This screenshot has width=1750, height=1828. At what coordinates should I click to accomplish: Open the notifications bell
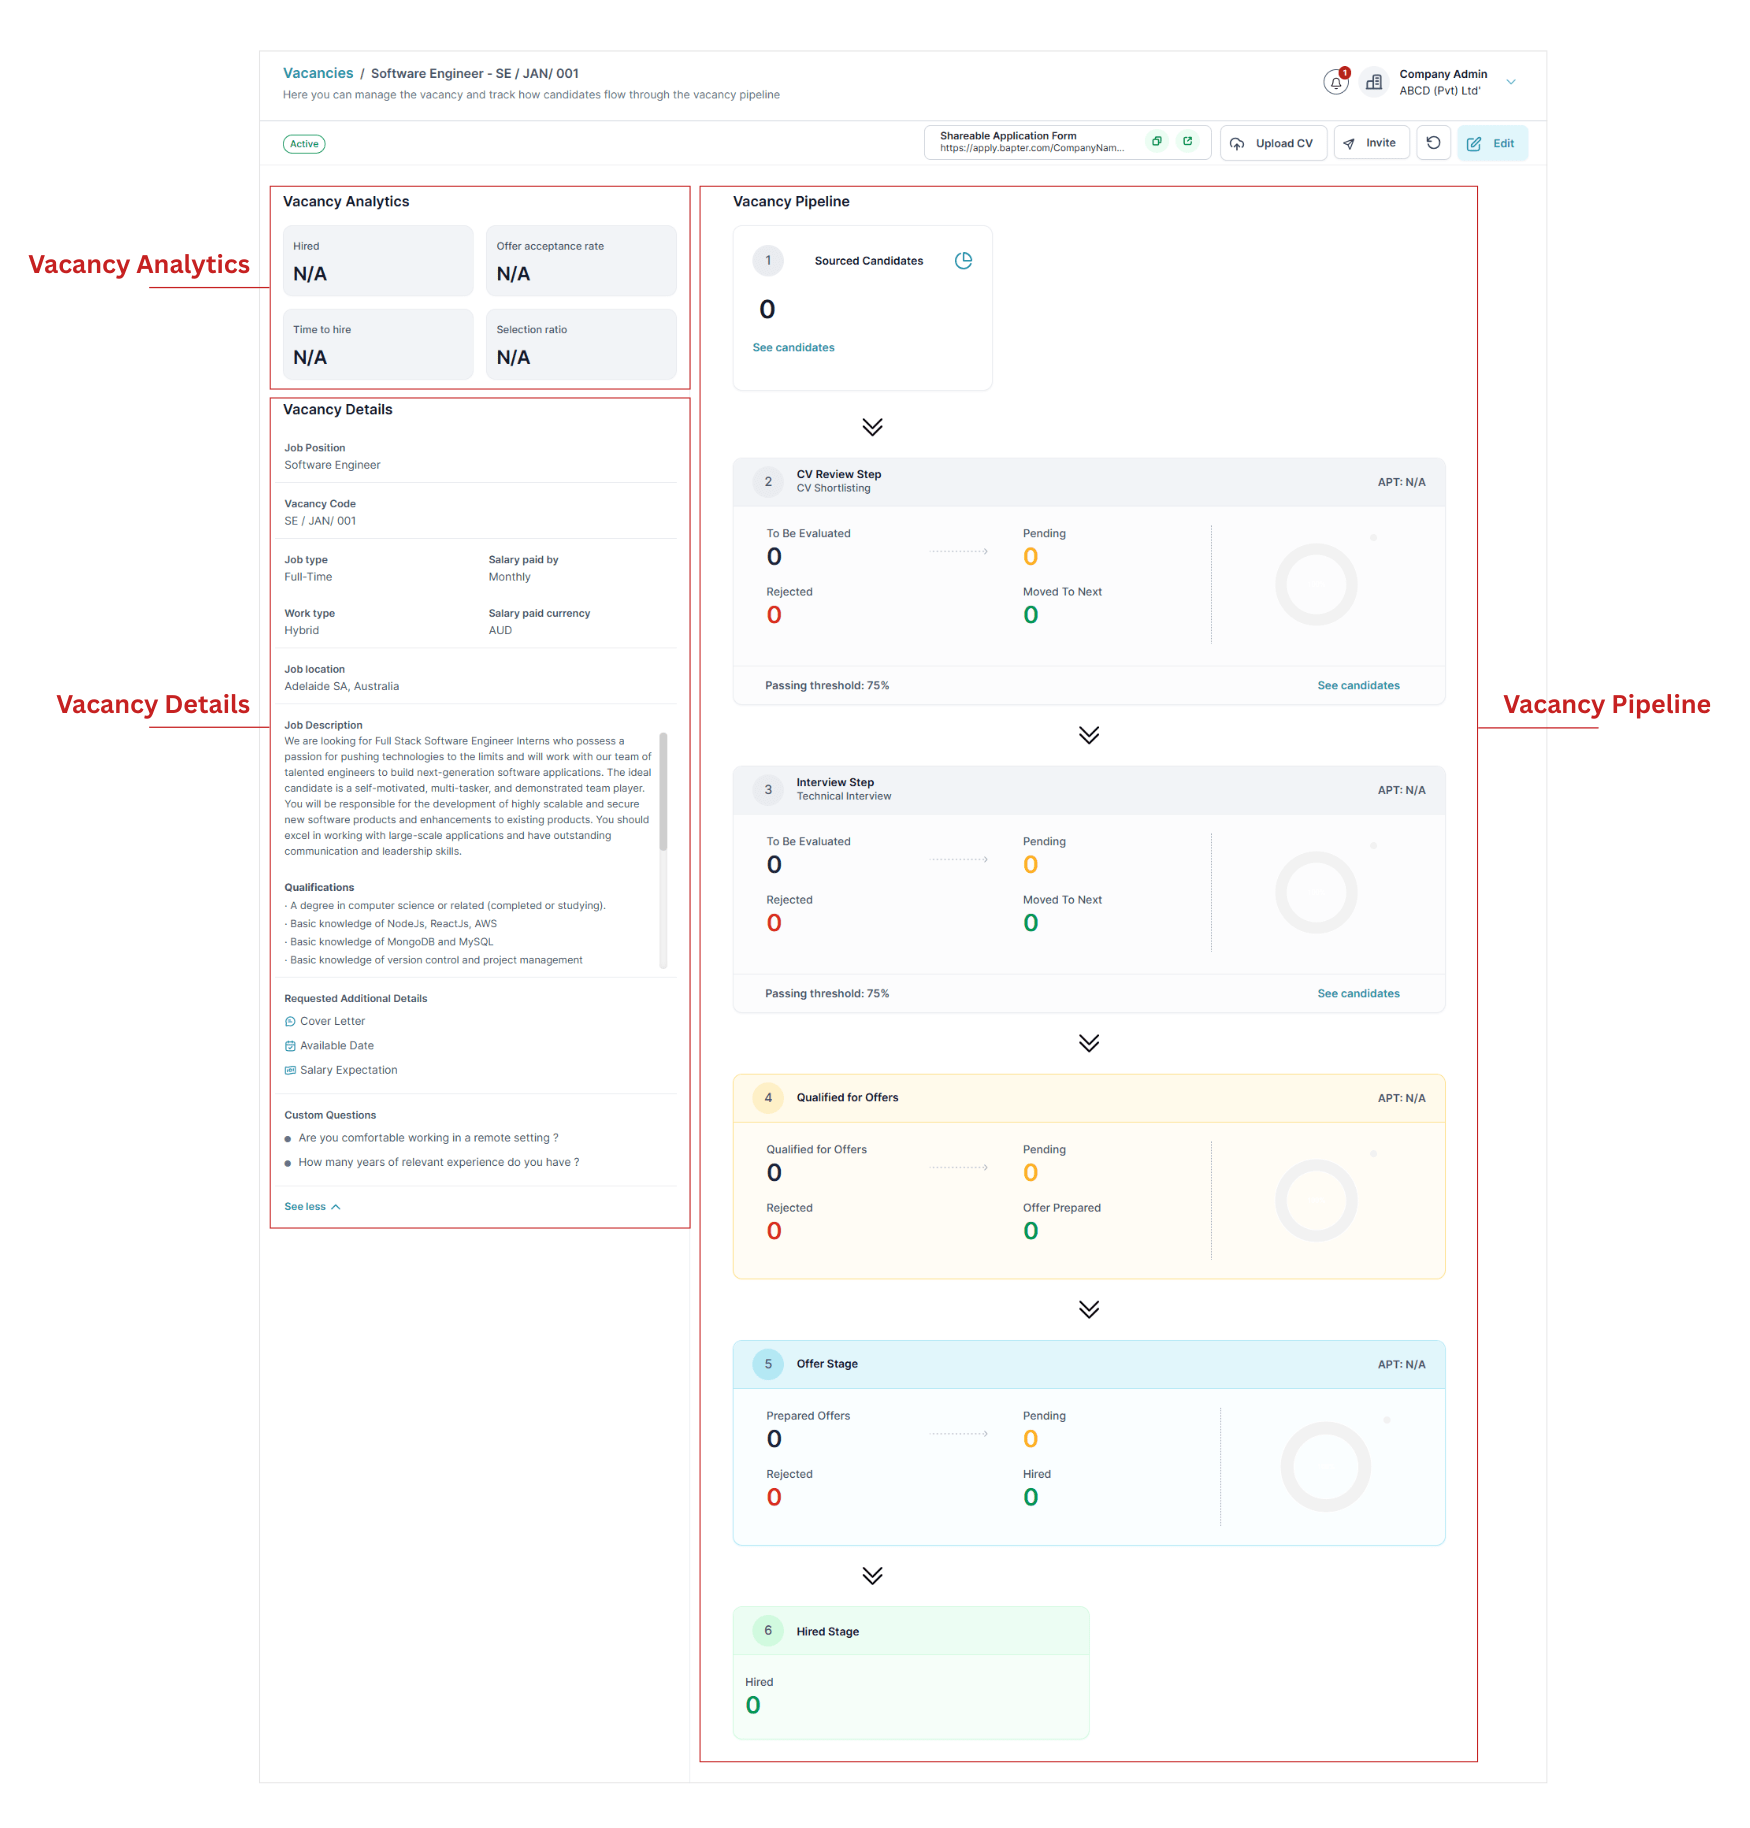1336,82
